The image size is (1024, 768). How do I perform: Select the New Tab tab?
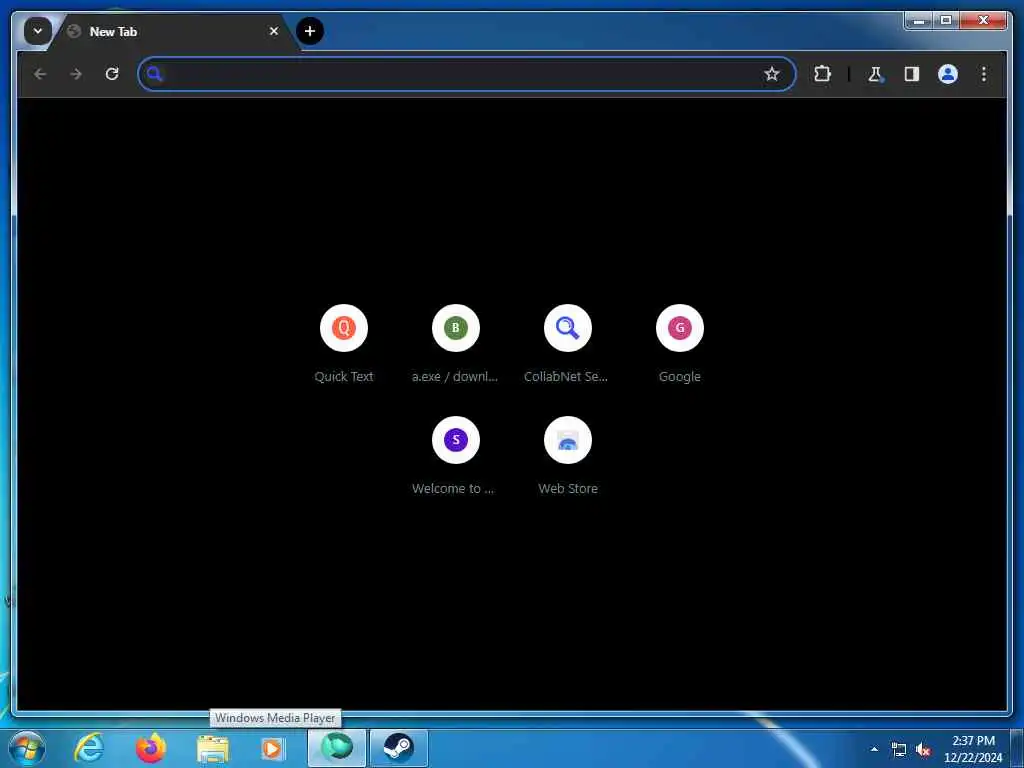point(173,31)
